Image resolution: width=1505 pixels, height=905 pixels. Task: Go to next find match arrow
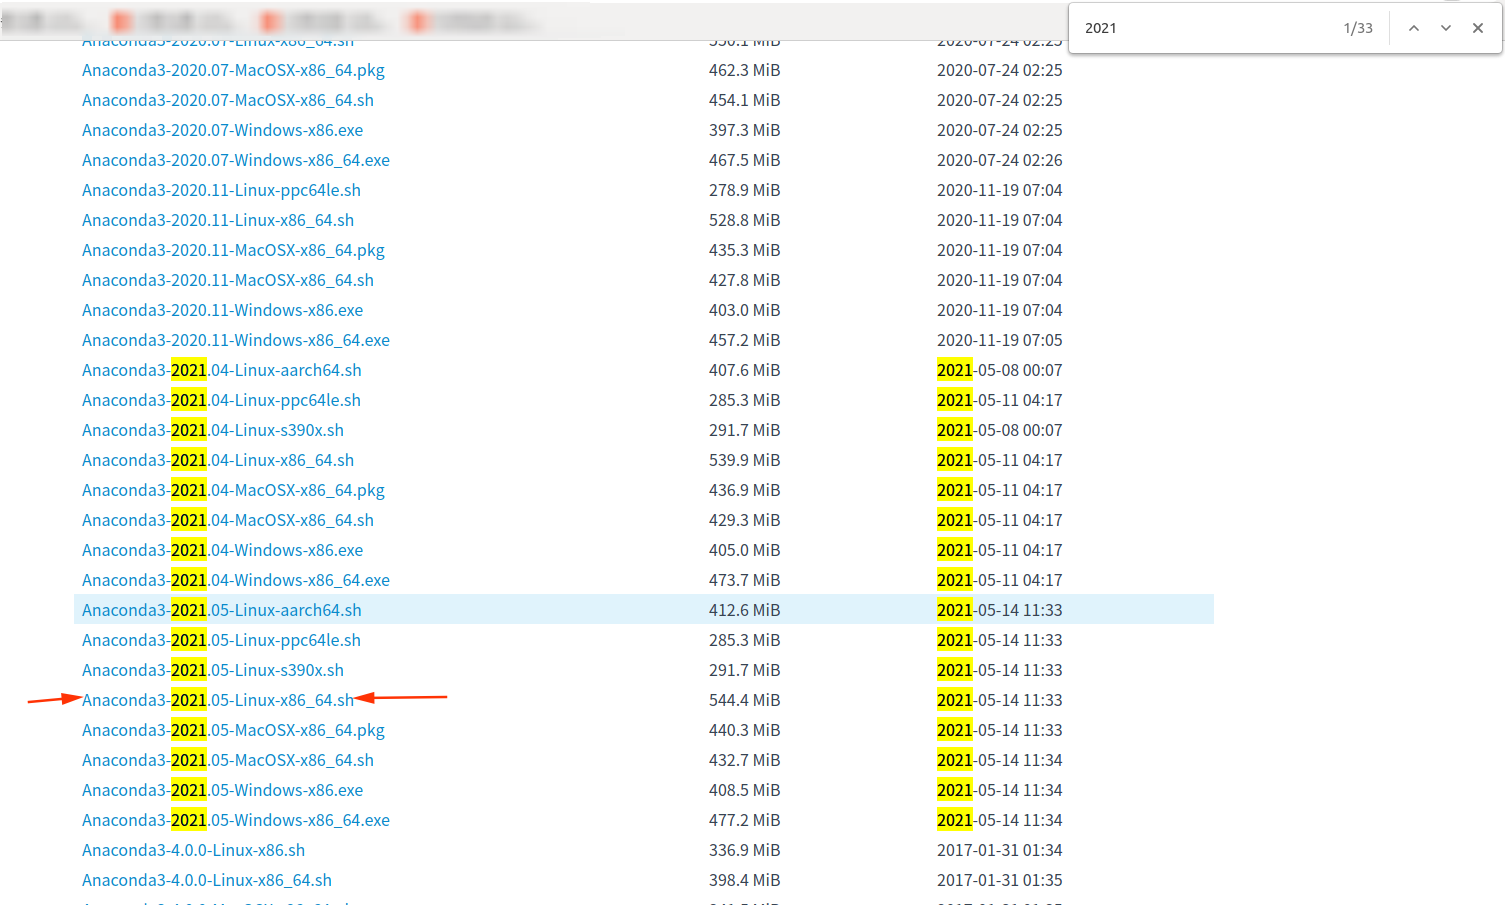click(1446, 28)
